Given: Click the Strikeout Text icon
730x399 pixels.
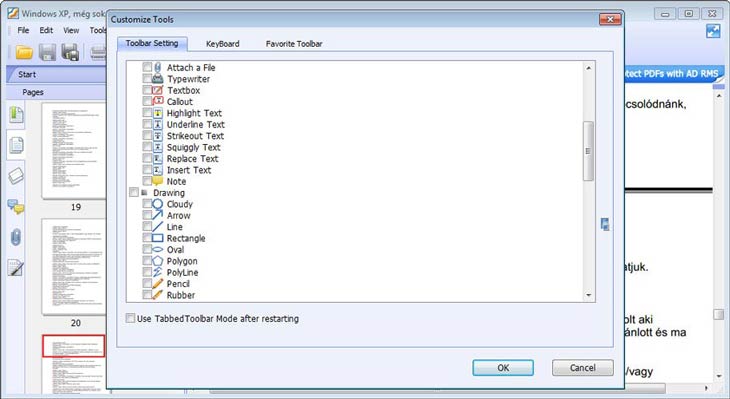Looking at the screenshot, I should [158, 135].
